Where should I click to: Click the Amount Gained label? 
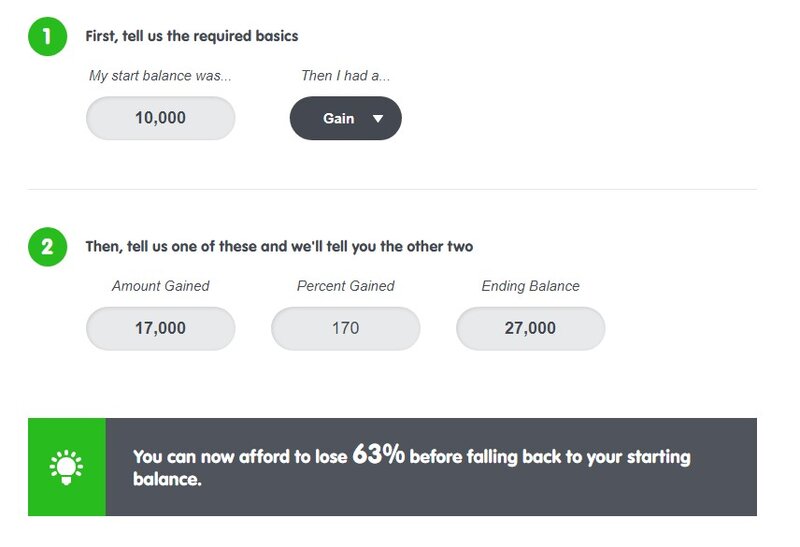coord(160,286)
